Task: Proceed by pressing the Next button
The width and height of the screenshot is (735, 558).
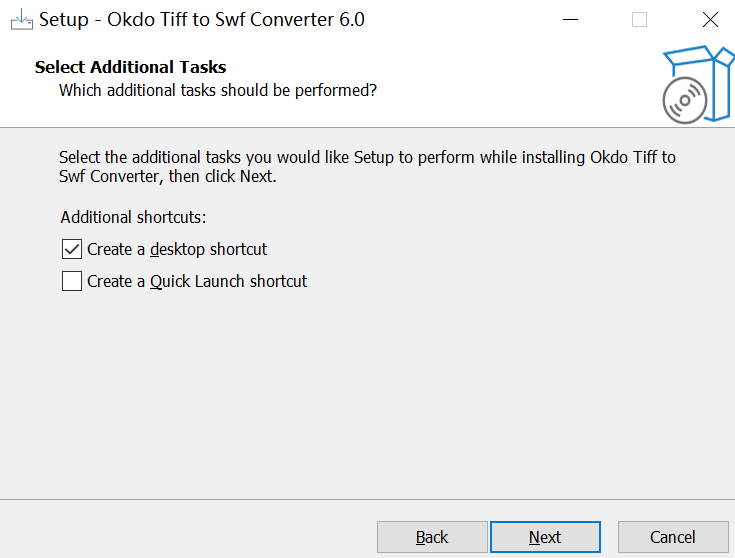Action: coord(545,537)
